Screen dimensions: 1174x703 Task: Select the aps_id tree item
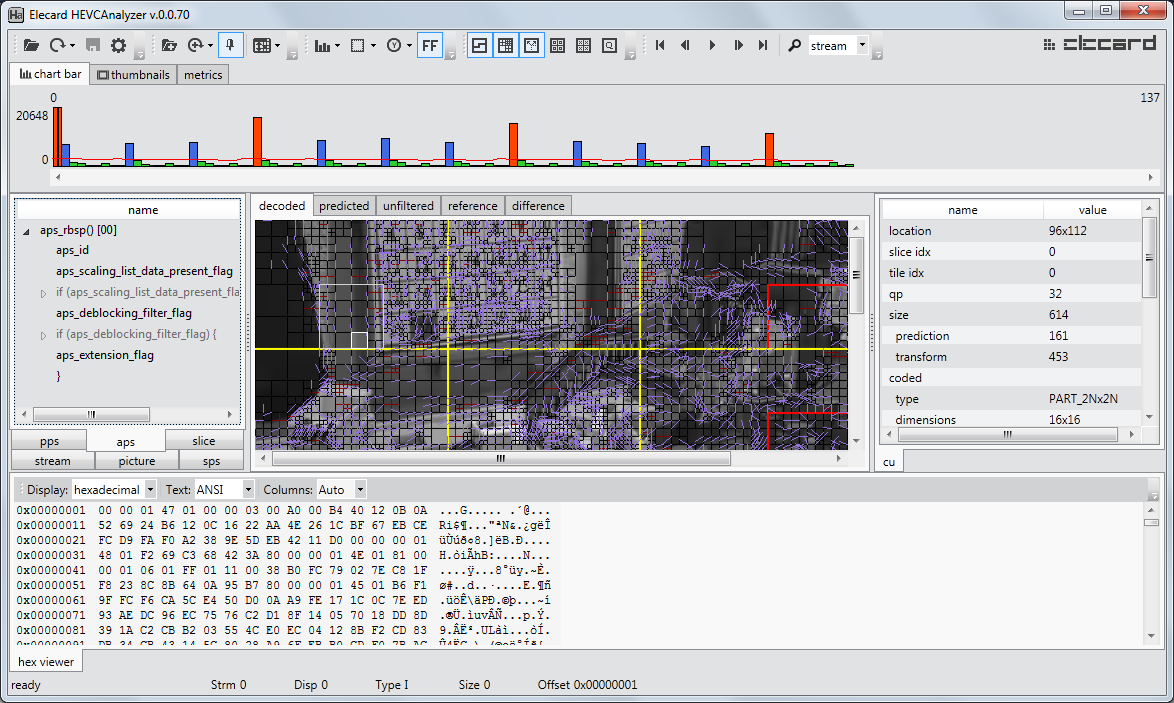point(73,250)
